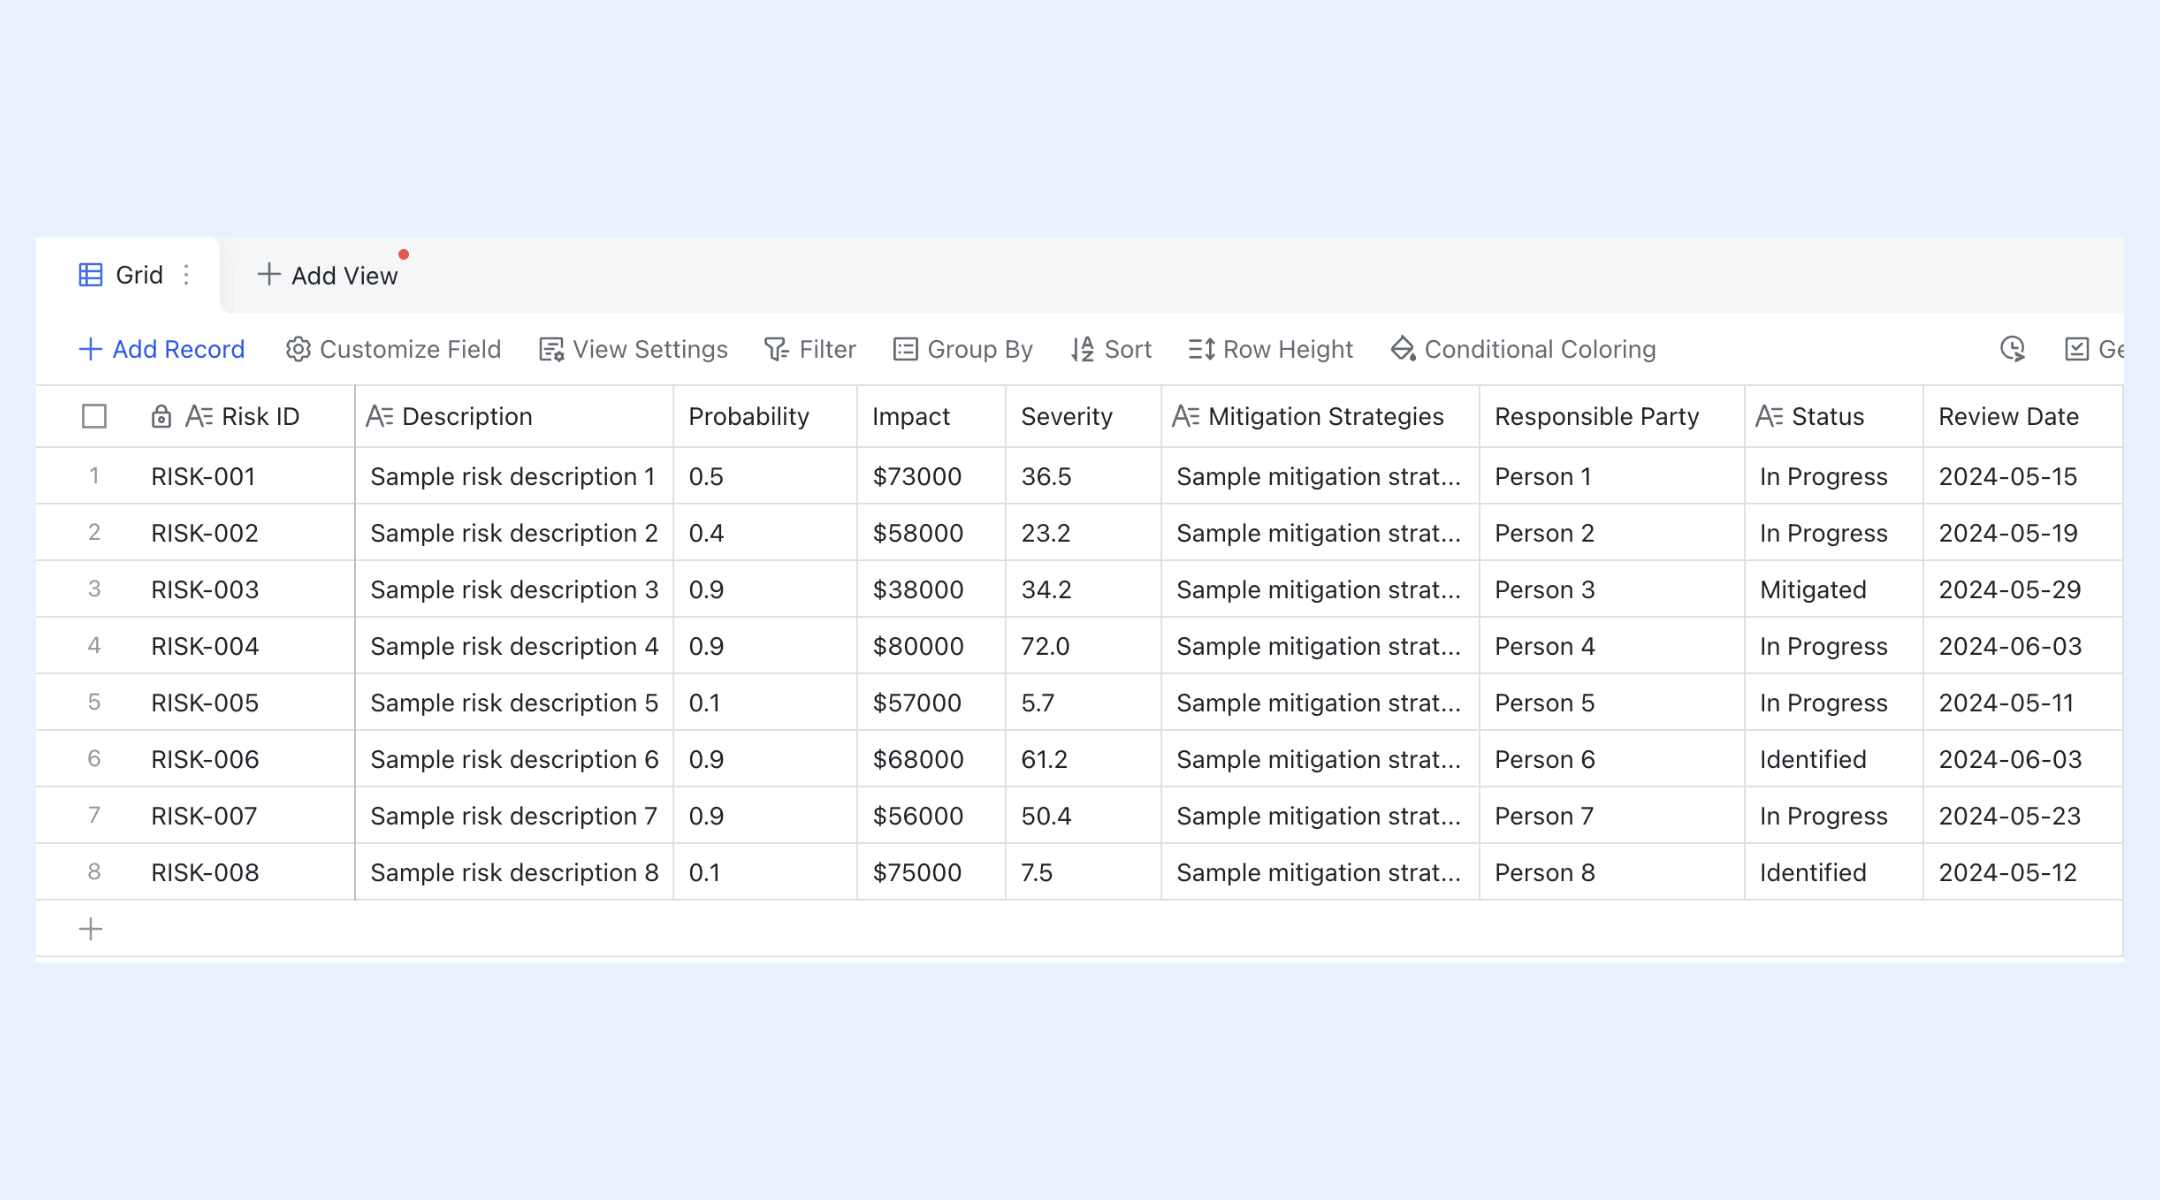
Task: Click the Mitigation Strategies column header
Action: [1320, 416]
